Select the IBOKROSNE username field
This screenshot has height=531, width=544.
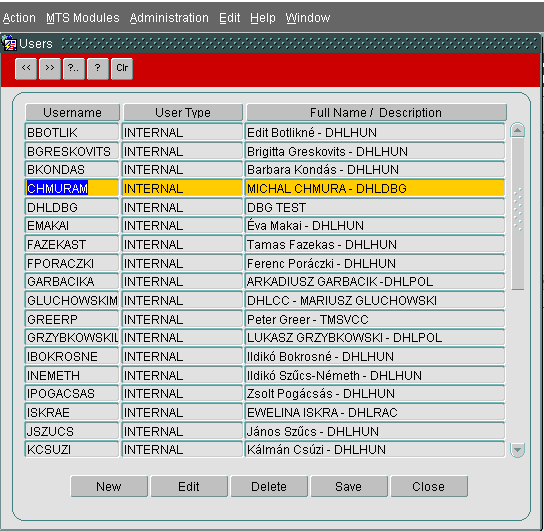click(72, 357)
